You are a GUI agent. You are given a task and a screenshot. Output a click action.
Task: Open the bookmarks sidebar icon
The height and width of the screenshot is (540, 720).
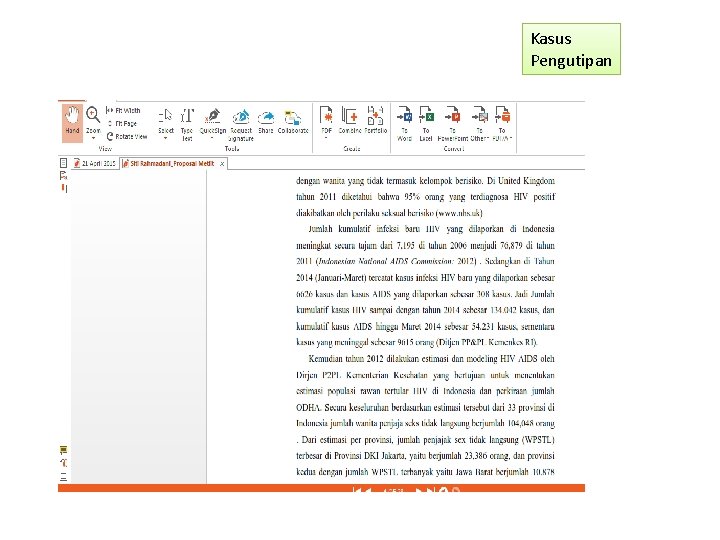(x=63, y=175)
